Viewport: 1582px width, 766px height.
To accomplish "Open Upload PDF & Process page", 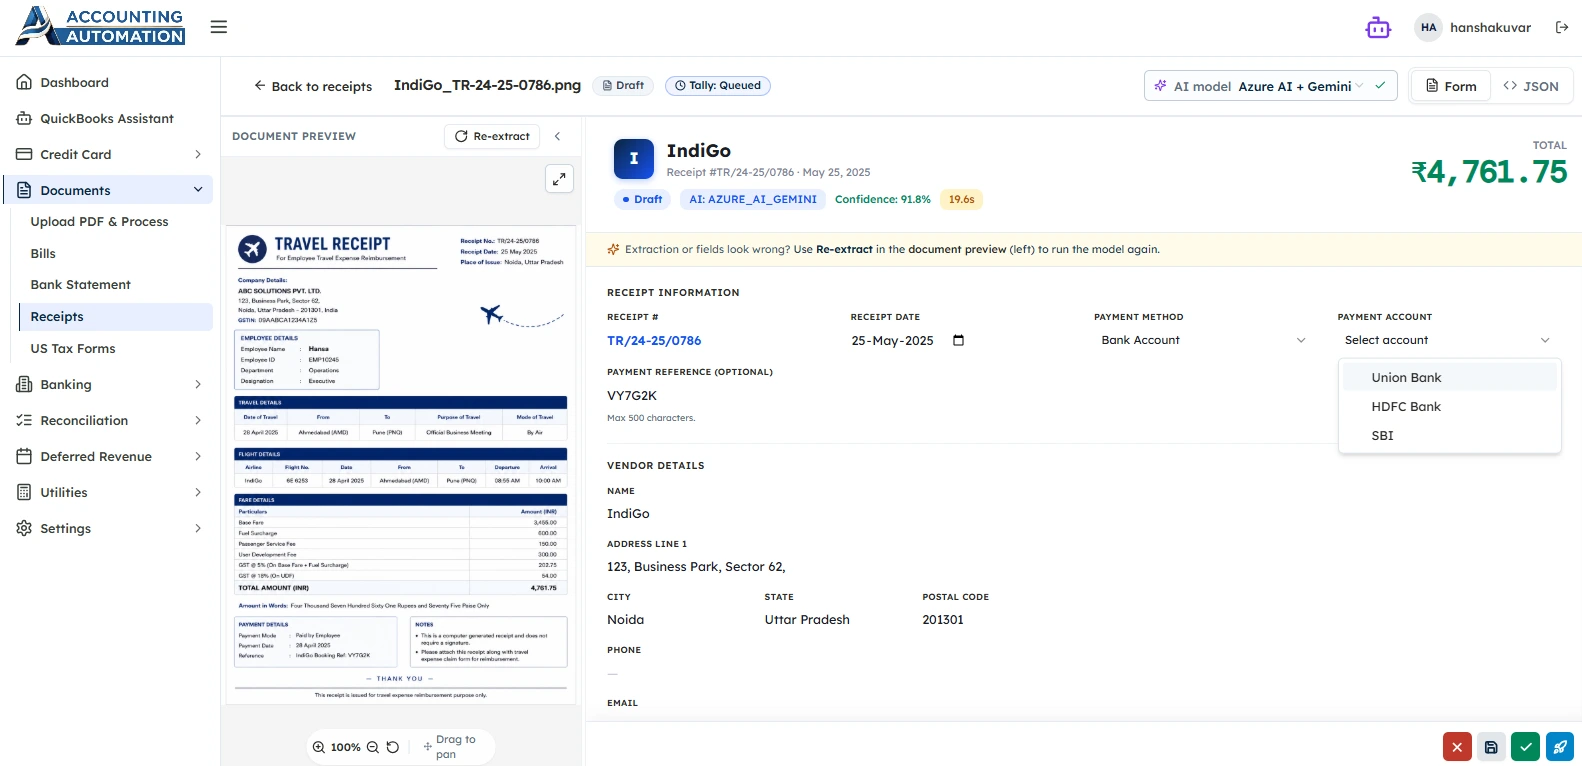I will point(116,221).
